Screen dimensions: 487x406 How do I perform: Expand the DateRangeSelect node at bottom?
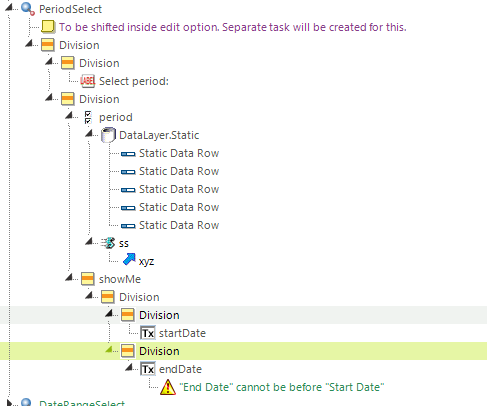[x=9, y=403]
